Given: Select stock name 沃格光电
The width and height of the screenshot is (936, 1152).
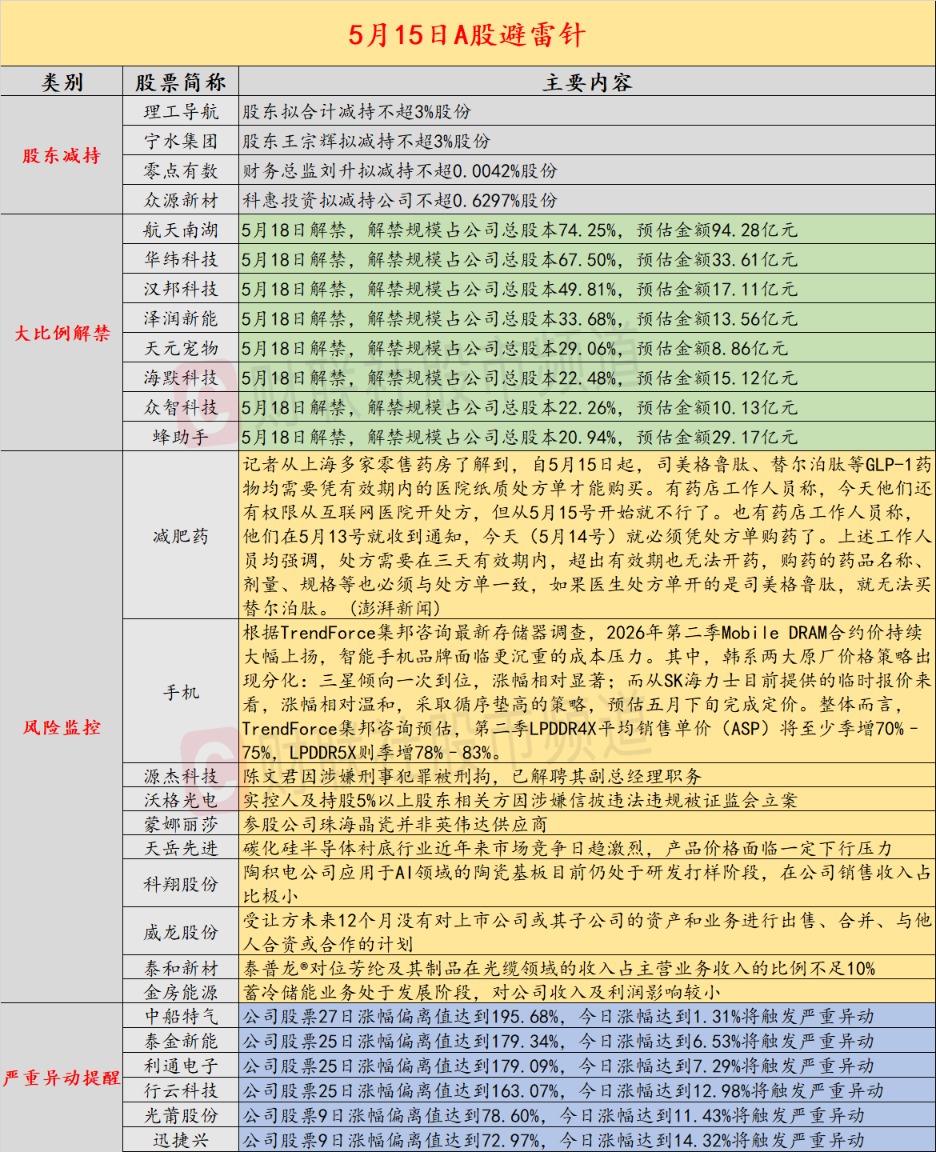Looking at the screenshot, I should tap(181, 800).
